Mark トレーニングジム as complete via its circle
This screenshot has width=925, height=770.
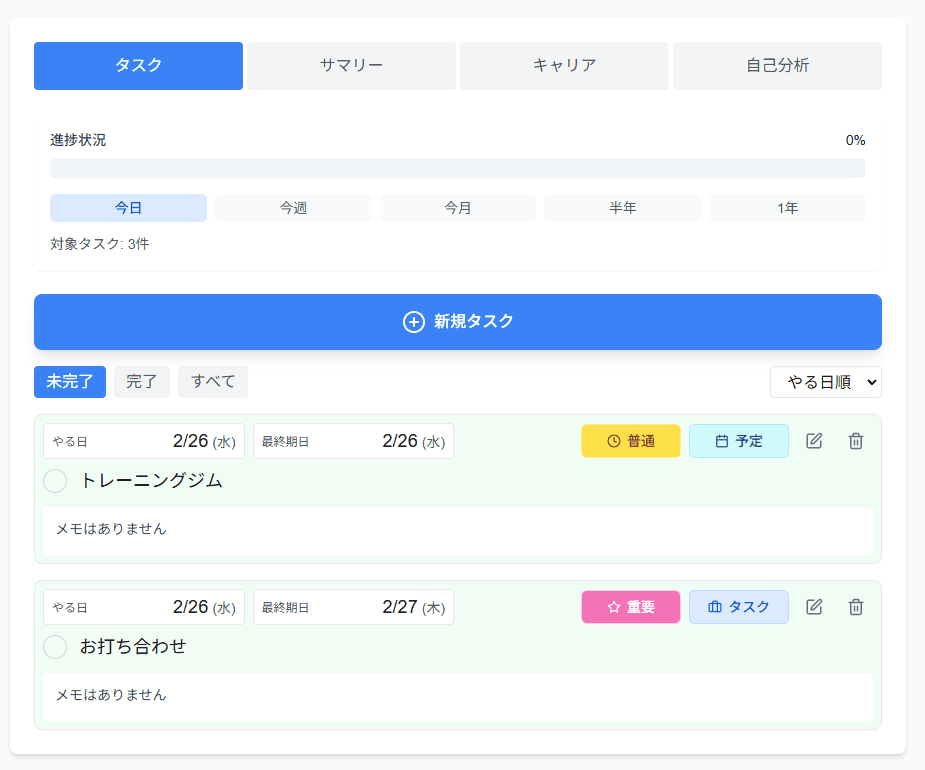click(x=55, y=481)
